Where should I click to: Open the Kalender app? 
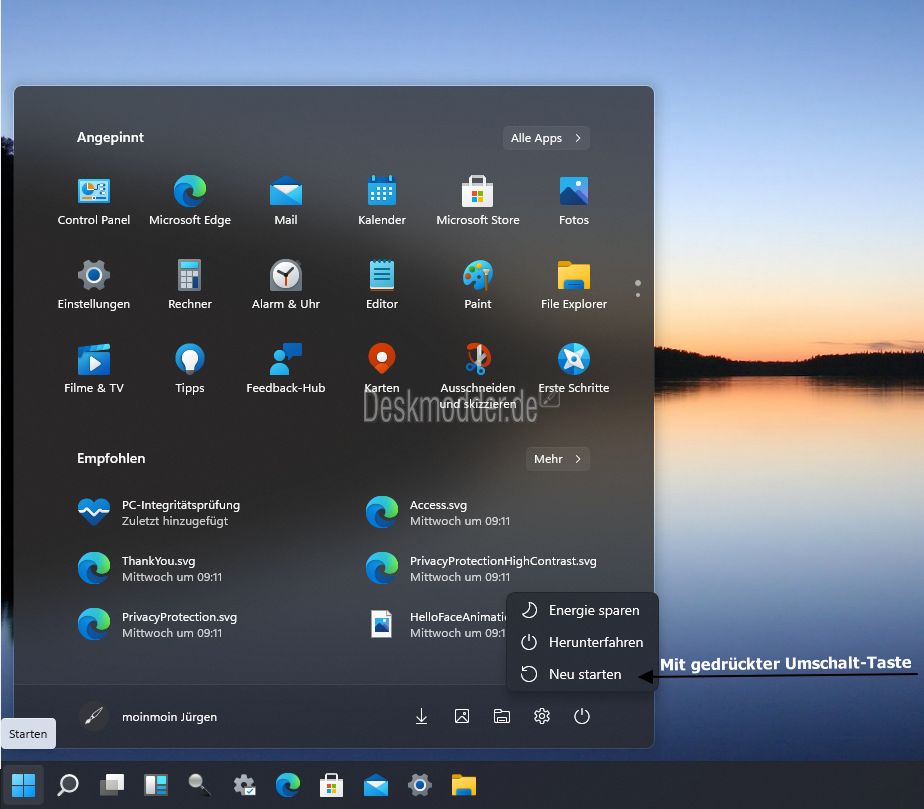click(x=382, y=200)
